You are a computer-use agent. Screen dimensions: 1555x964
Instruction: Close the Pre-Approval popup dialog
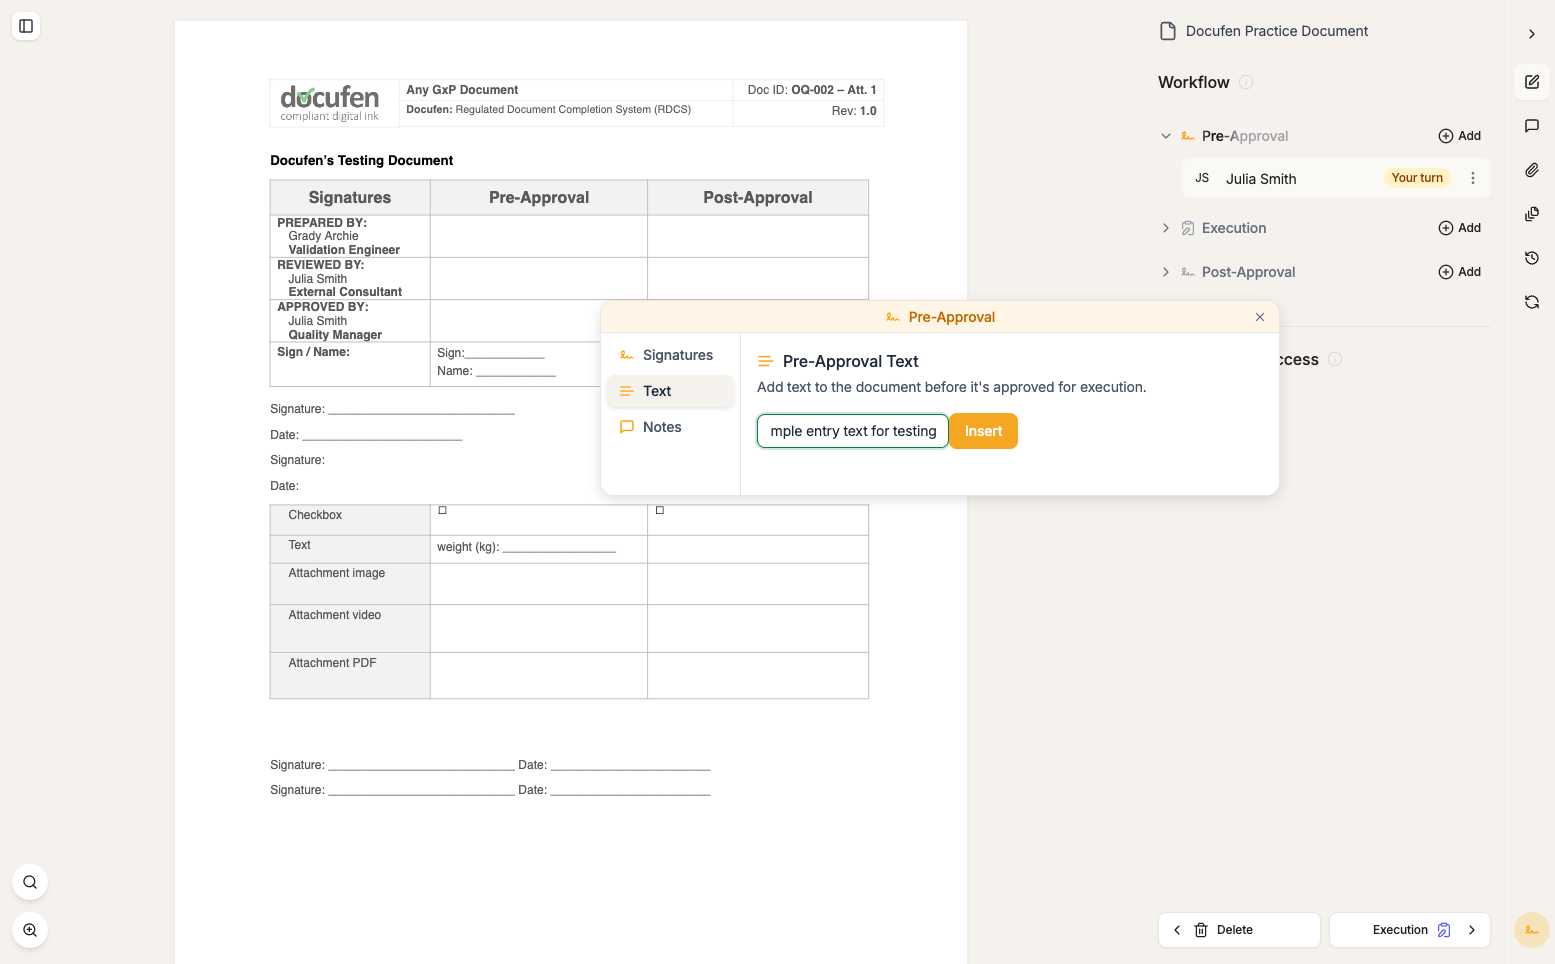pyautogui.click(x=1259, y=317)
